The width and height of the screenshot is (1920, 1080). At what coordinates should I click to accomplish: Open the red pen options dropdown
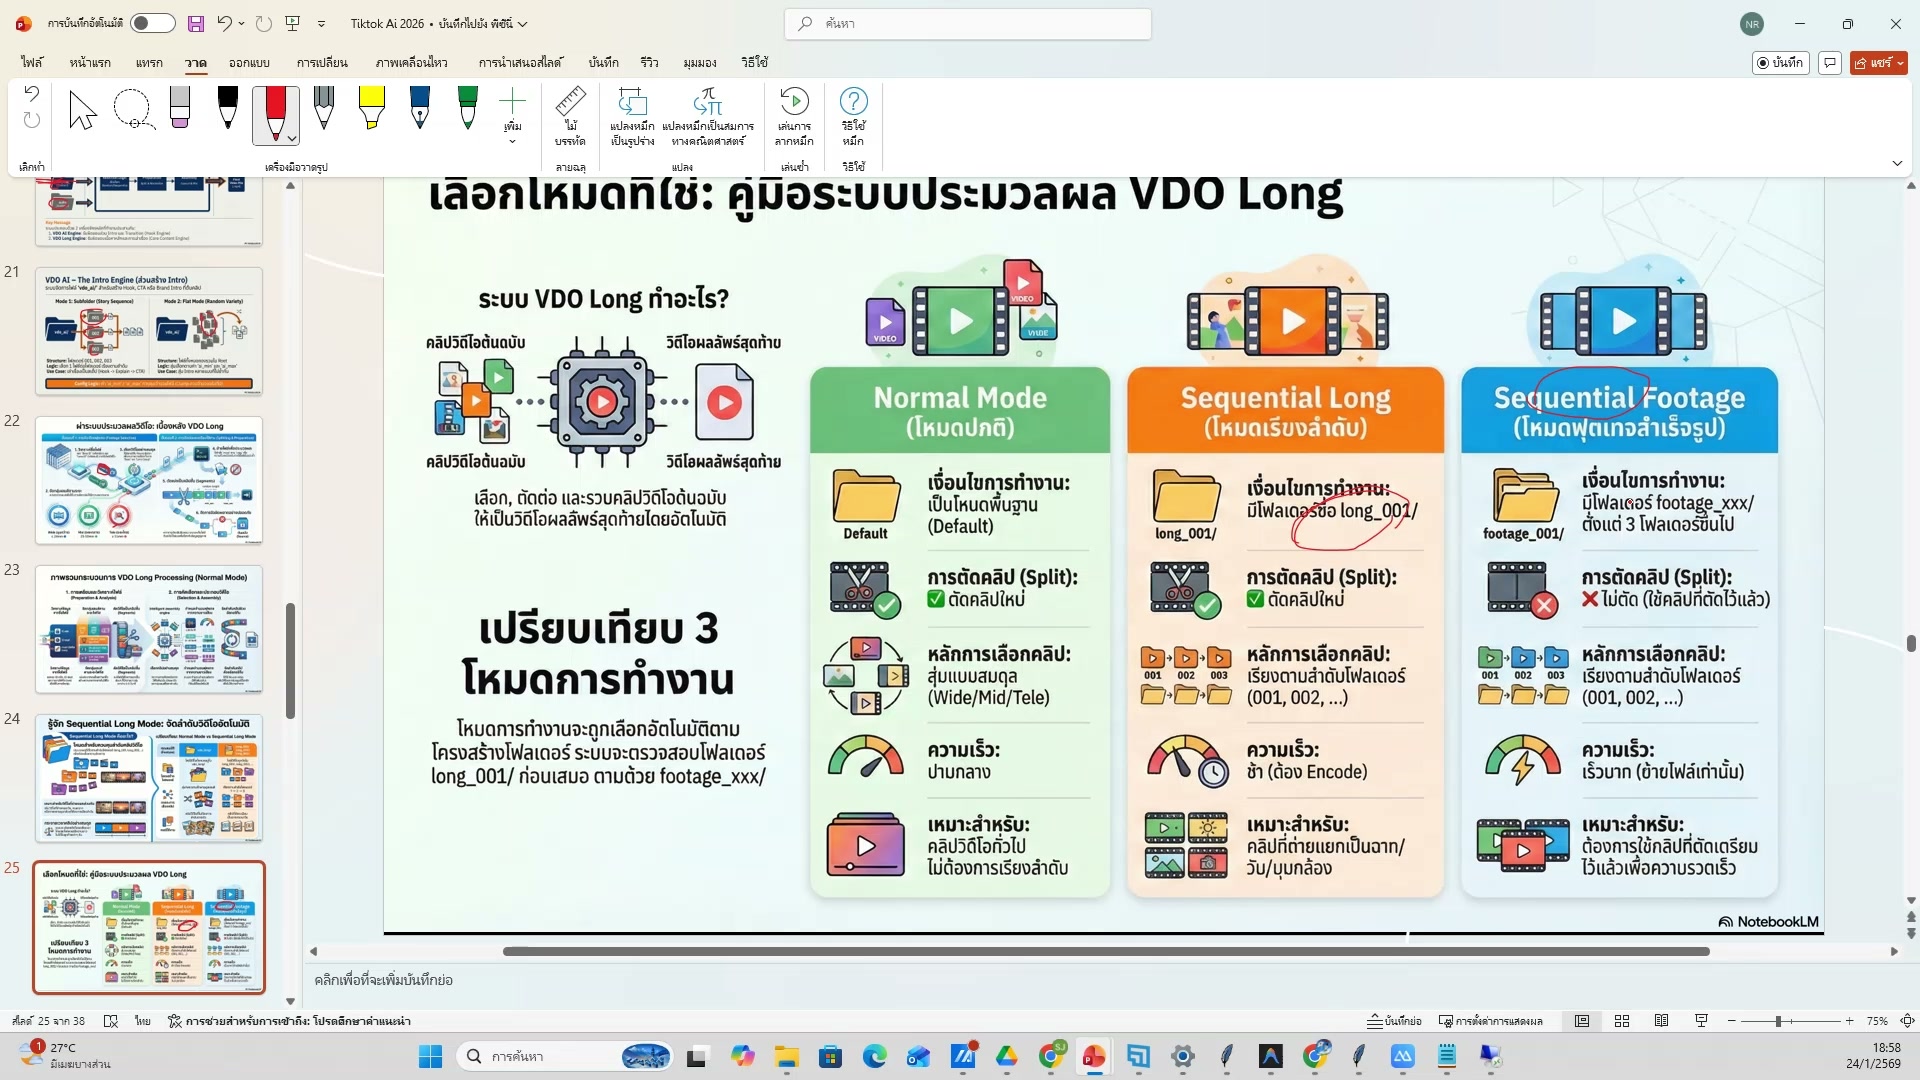(x=293, y=137)
